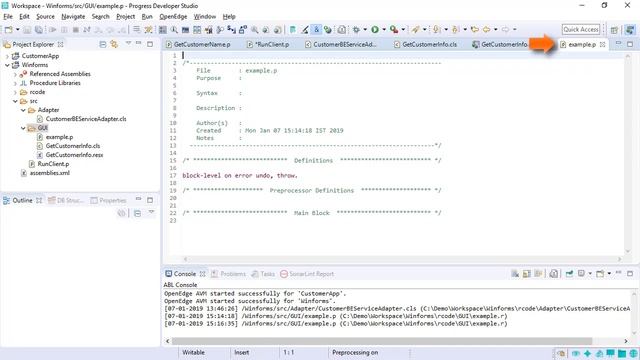This screenshot has width=640, height=360.
Task: Click the Debug gear icon in toolbar
Action: (x=356, y=29)
